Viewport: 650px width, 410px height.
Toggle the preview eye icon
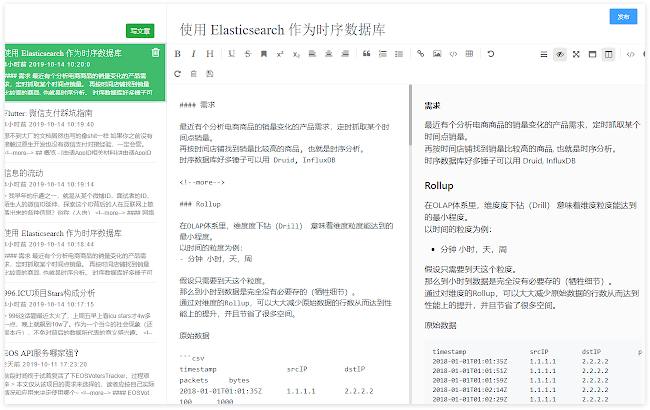[x=560, y=54]
